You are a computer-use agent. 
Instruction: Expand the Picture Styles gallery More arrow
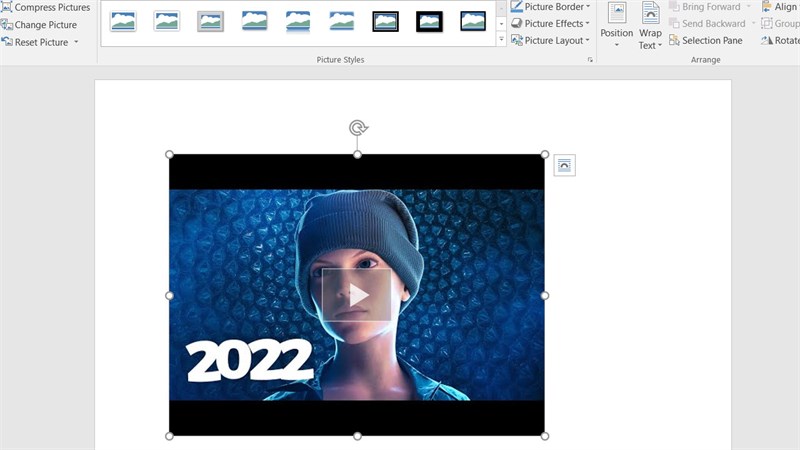pos(501,39)
